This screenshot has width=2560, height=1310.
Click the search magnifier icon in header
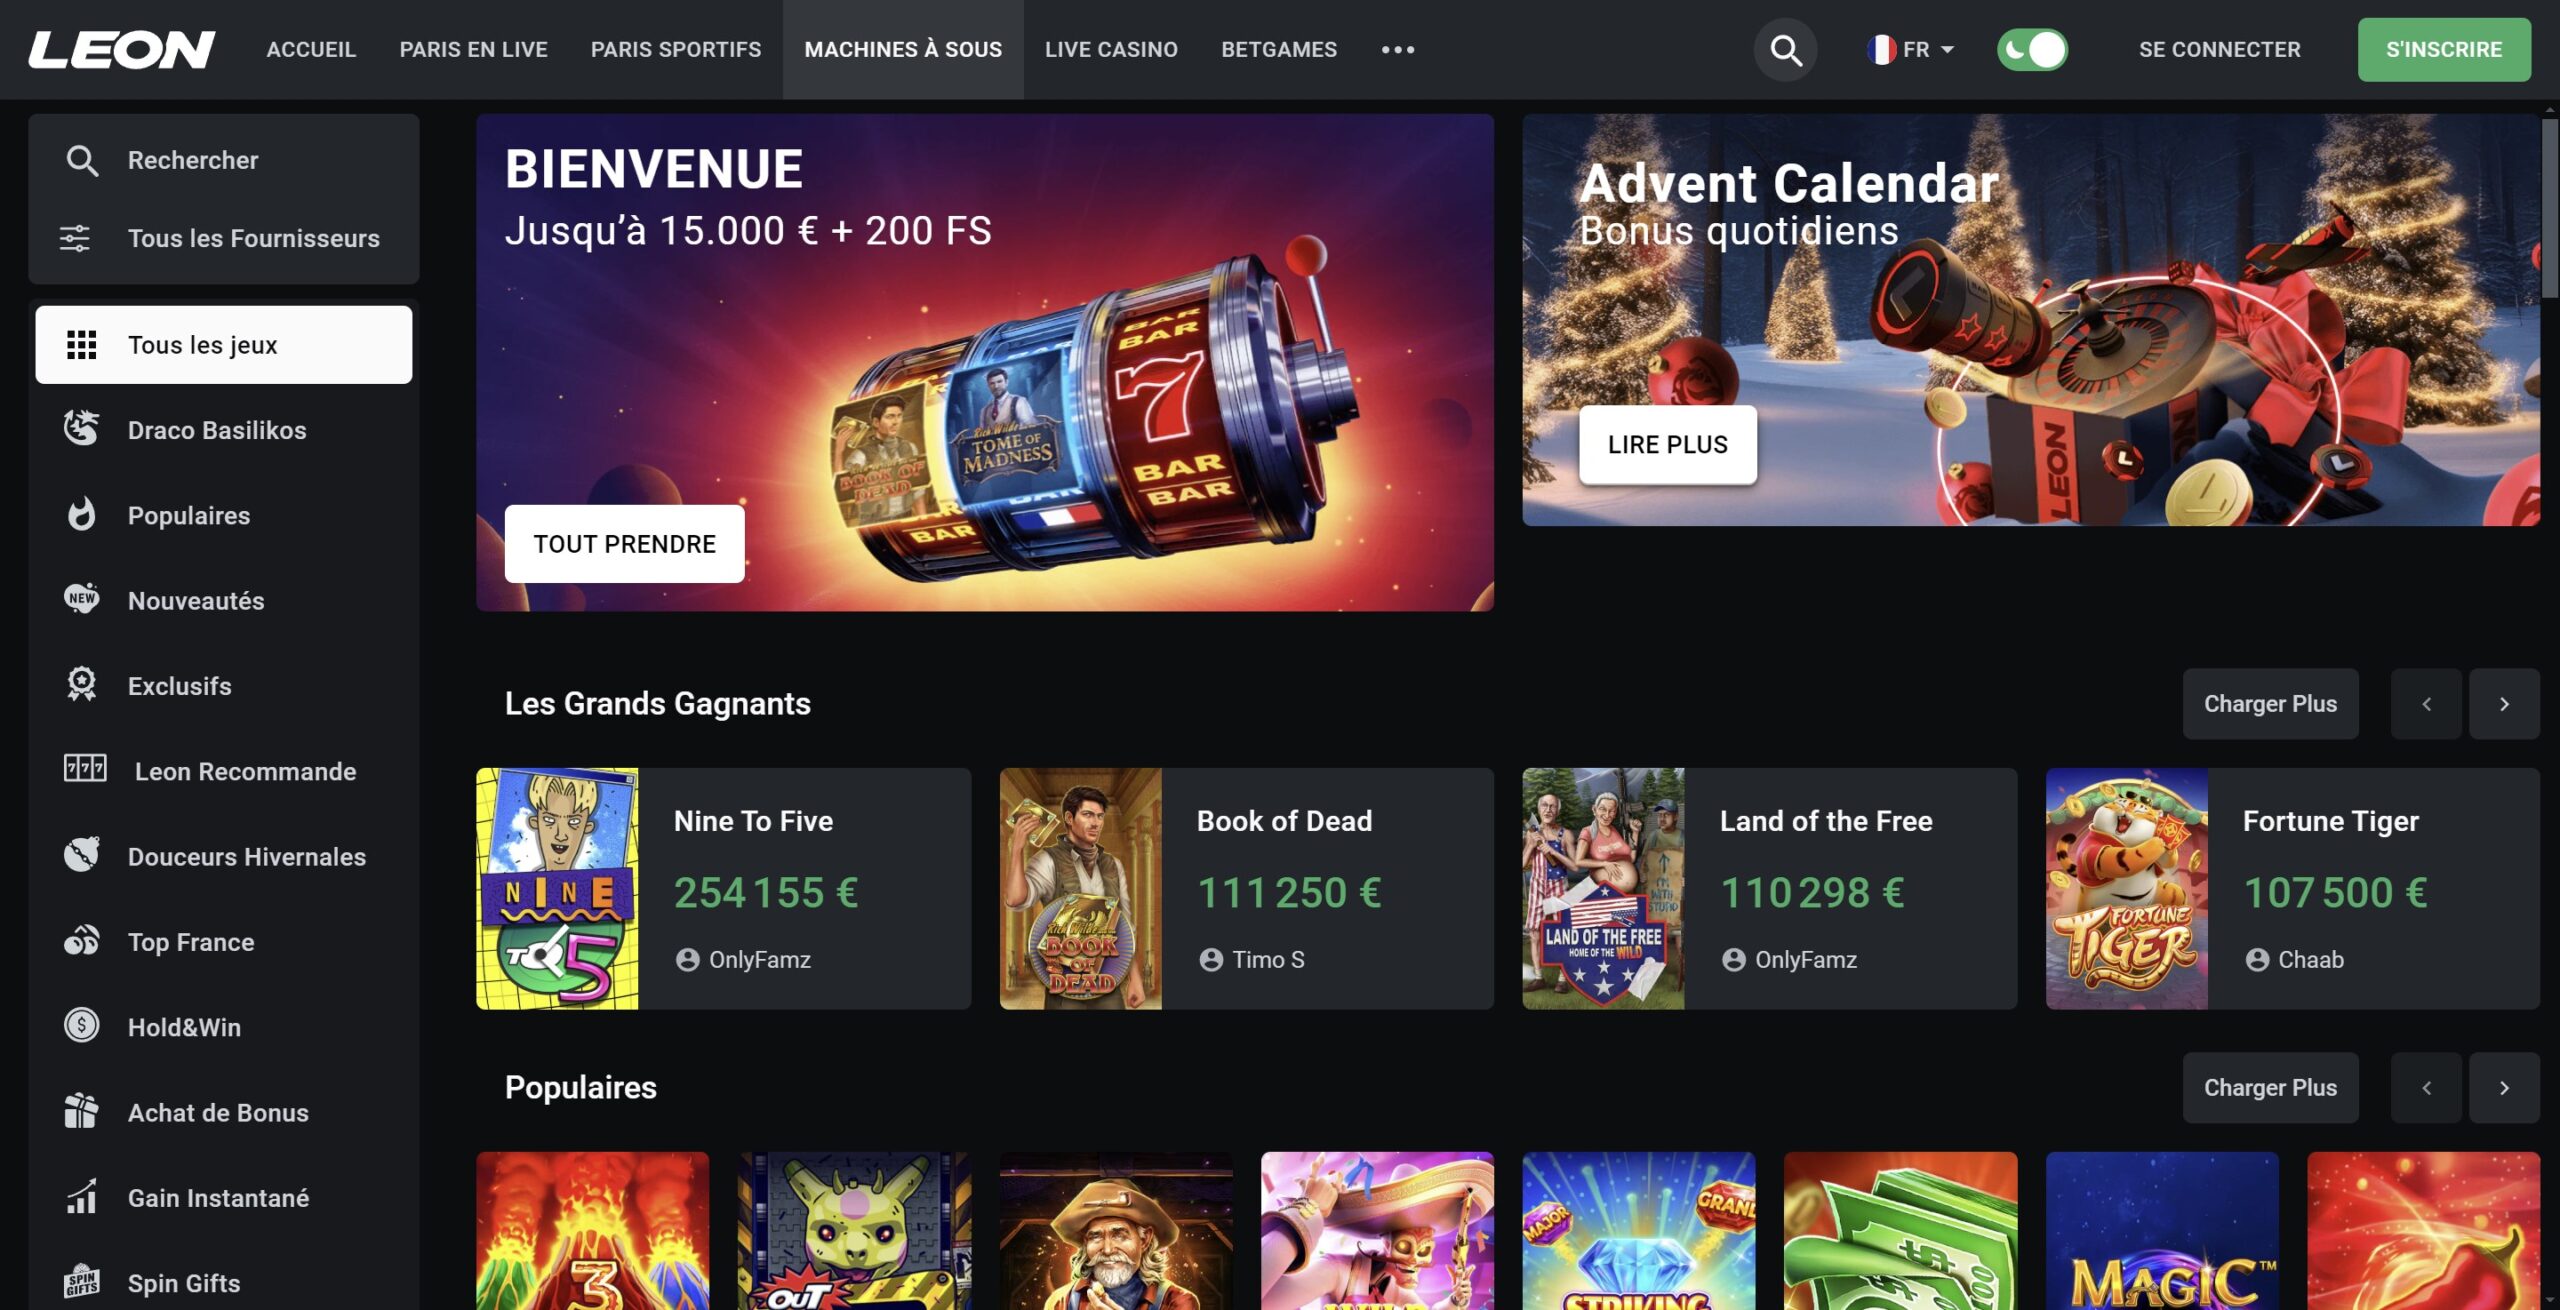[x=1785, y=49]
